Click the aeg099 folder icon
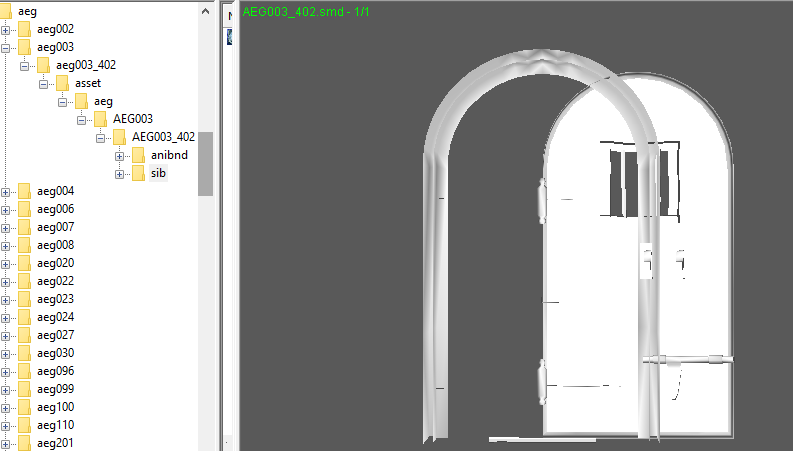 24,389
